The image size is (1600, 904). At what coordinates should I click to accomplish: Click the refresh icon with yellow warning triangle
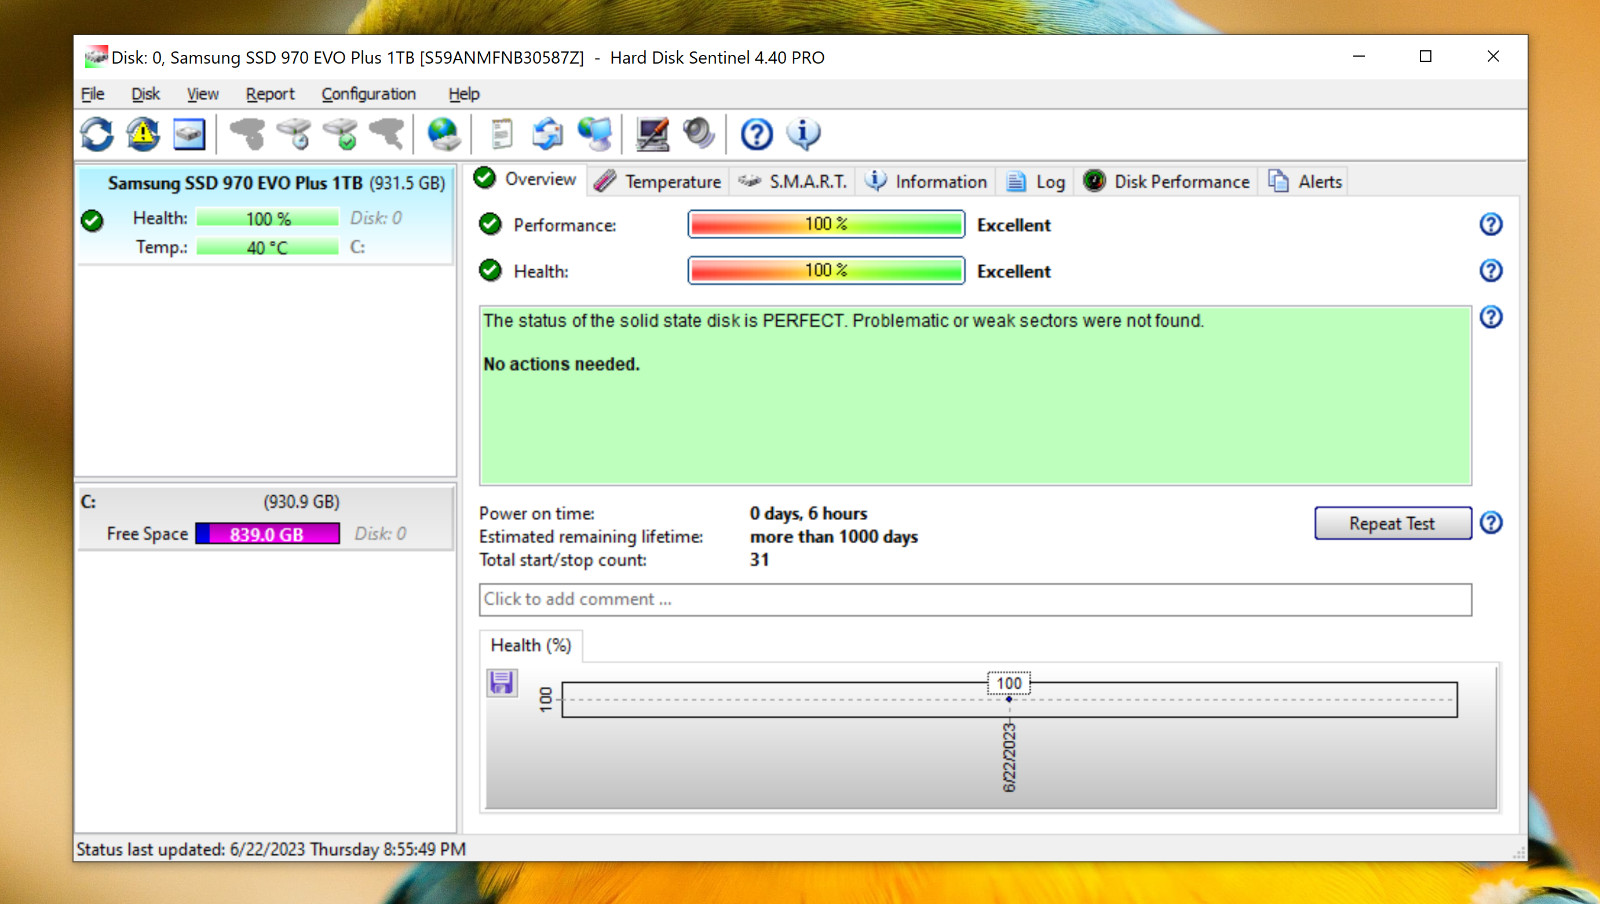tap(143, 133)
